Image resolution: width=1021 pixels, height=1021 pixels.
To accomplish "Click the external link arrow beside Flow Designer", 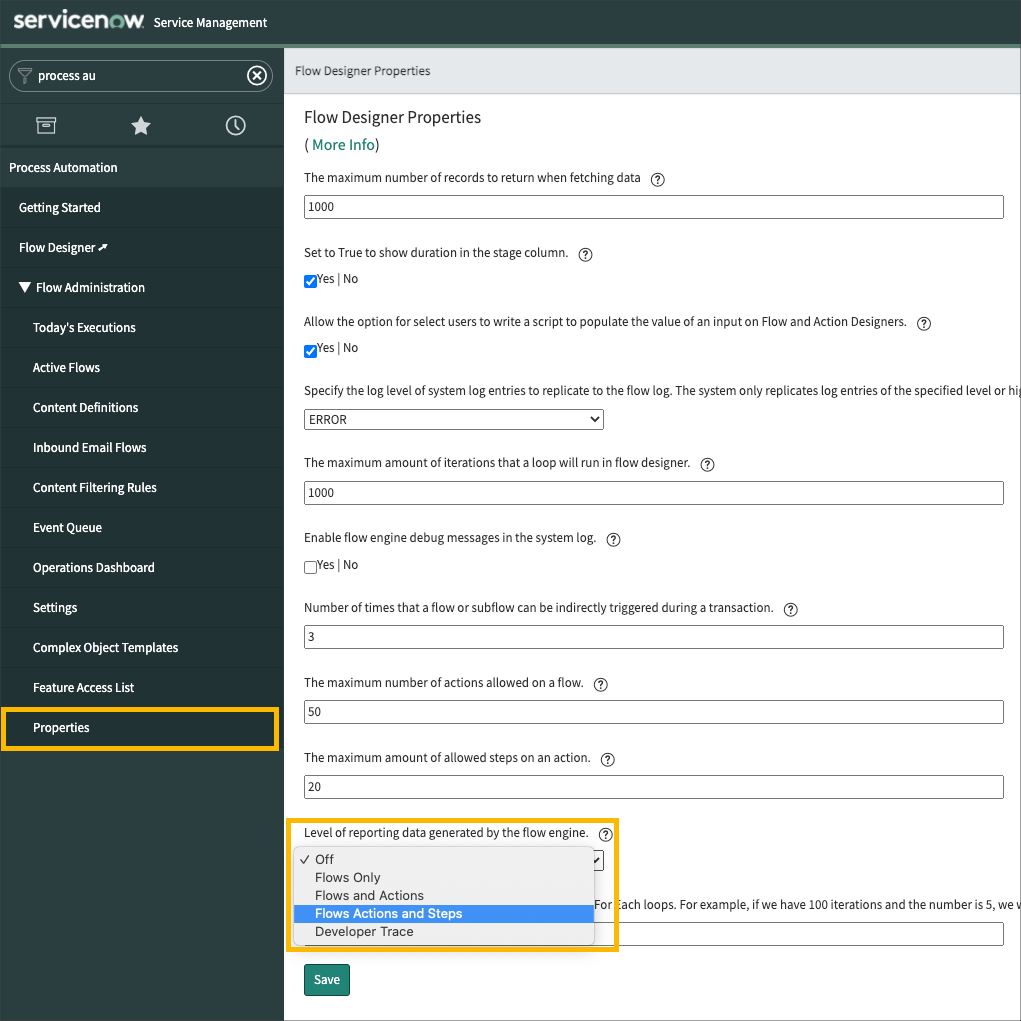I will [106, 247].
